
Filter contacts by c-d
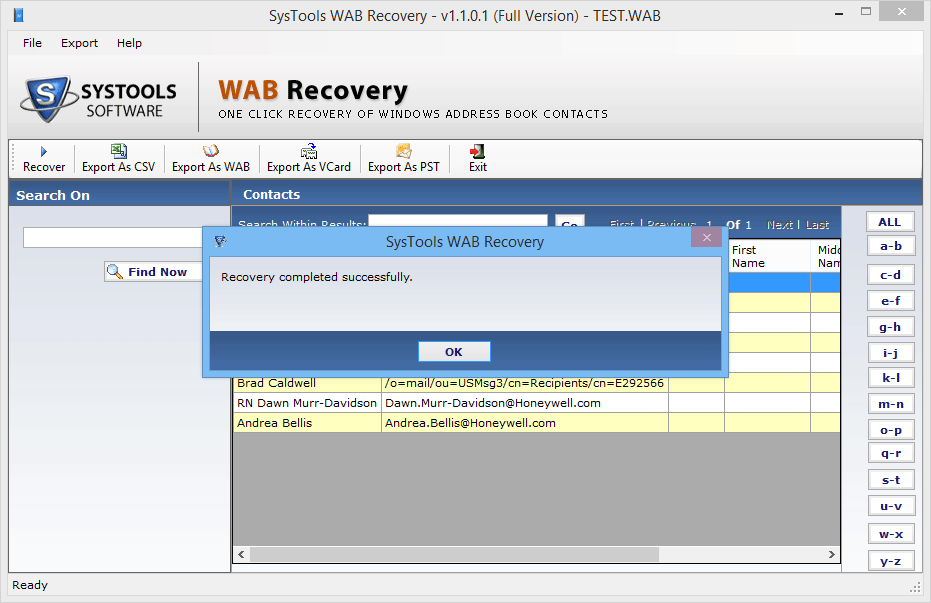891,275
